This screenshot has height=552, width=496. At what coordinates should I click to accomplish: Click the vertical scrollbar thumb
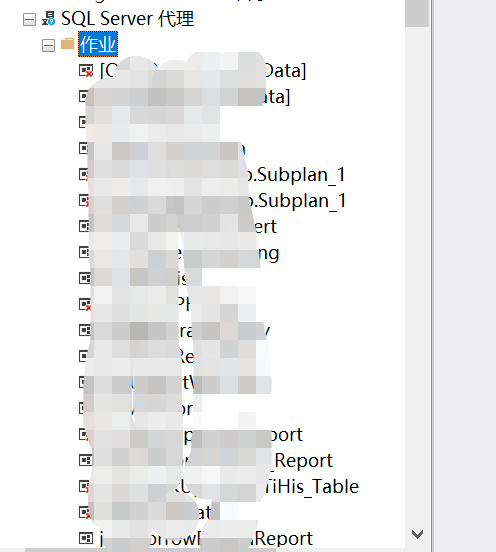point(417,13)
